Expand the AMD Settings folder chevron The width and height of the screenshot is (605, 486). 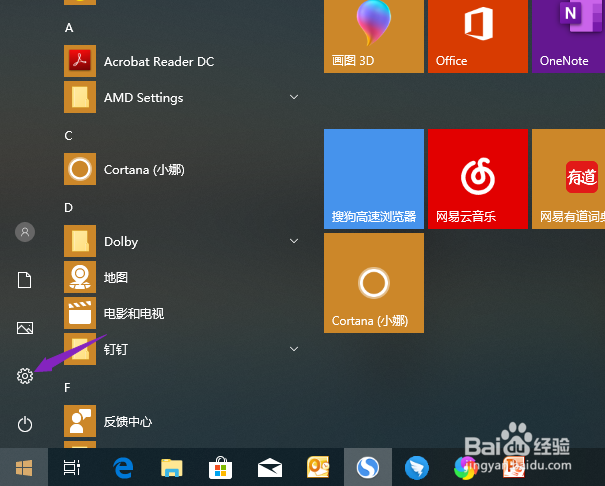coord(294,97)
